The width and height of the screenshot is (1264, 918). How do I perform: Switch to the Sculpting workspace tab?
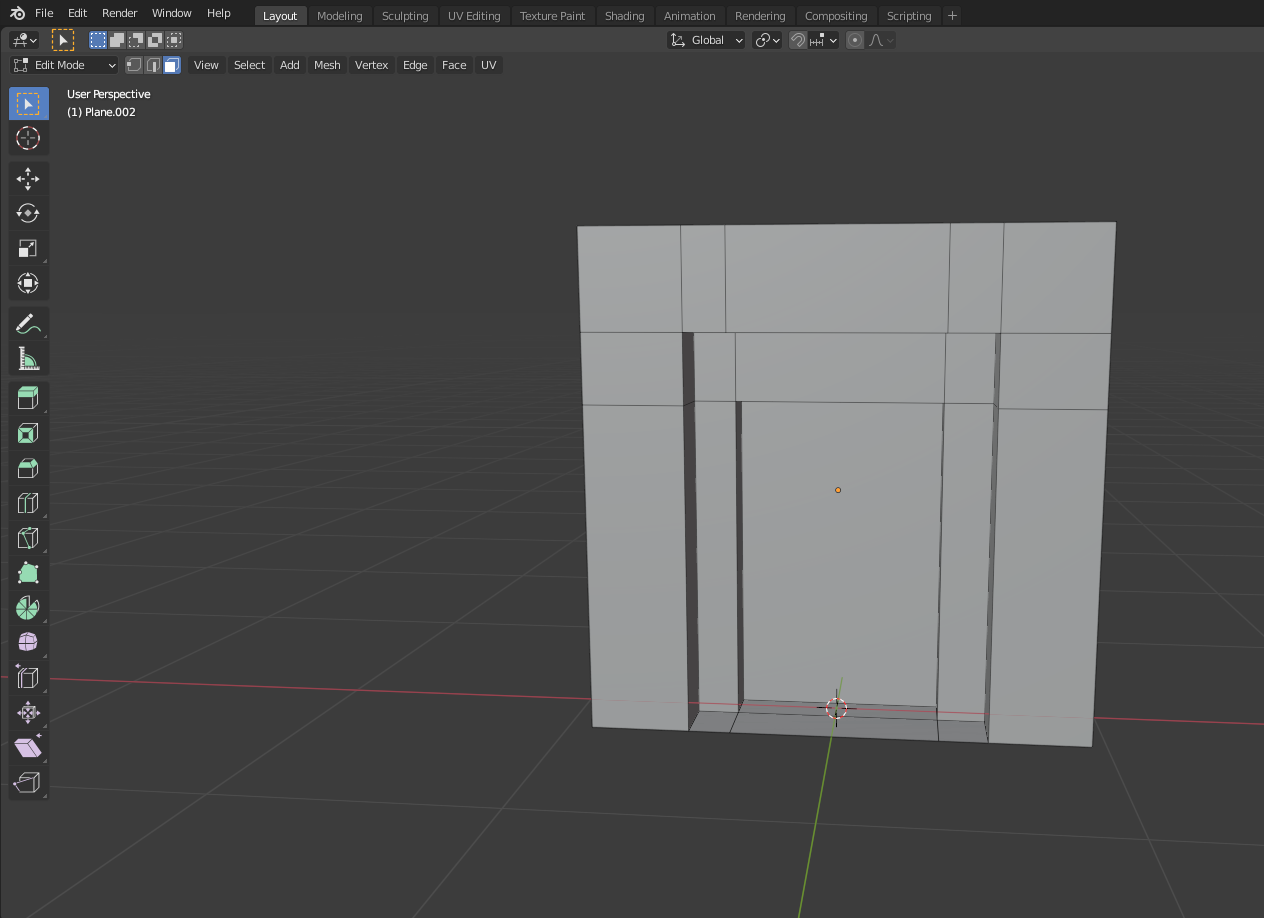pos(405,16)
